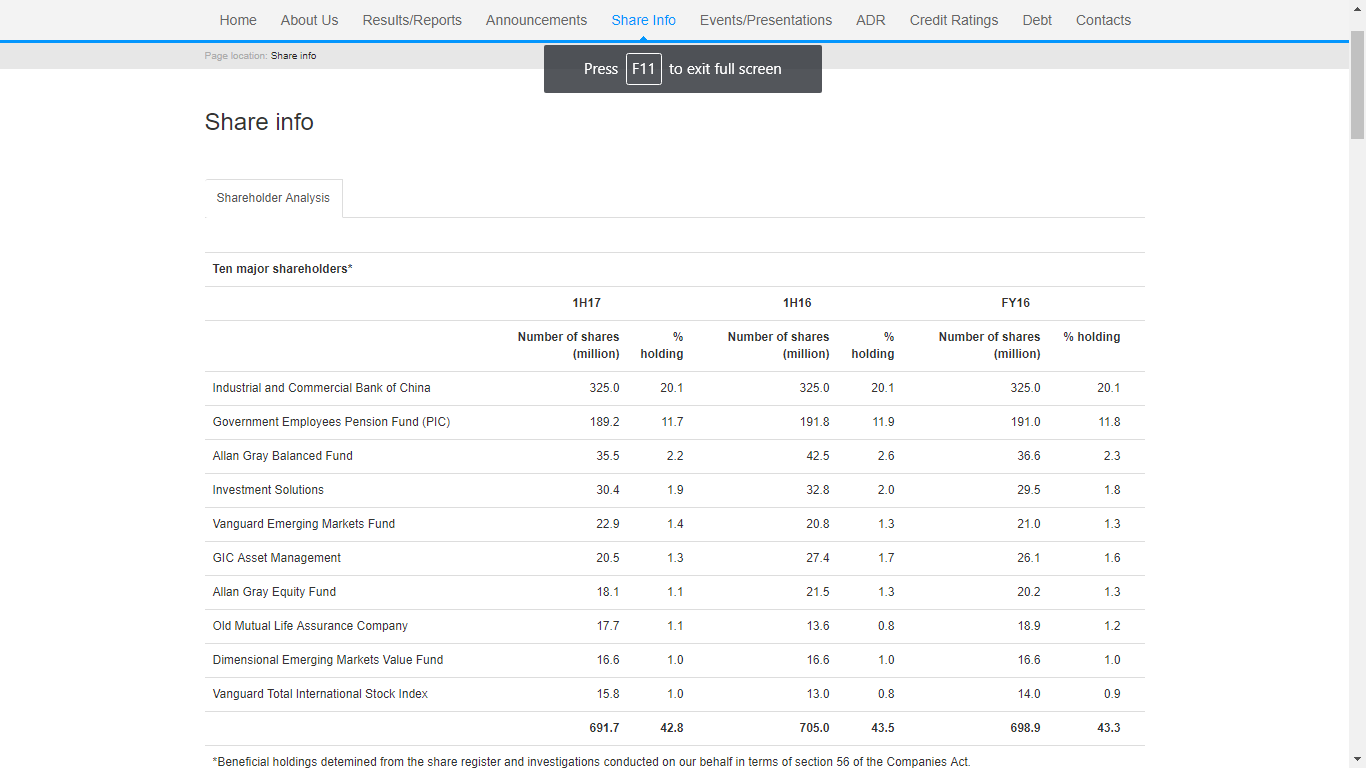
Task: Open the ADR menu item
Action: click(x=871, y=20)
